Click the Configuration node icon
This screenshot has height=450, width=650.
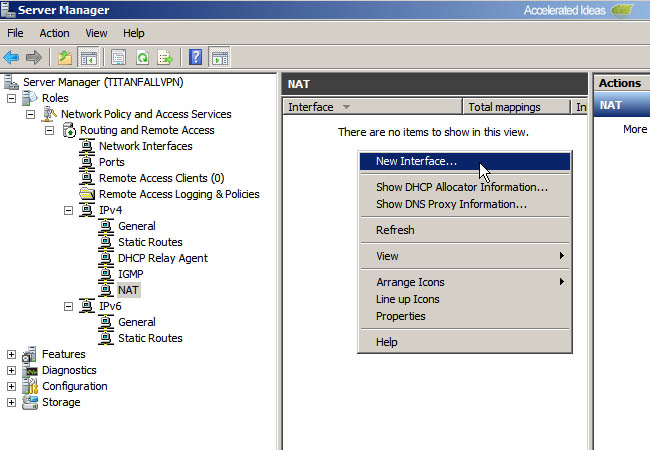pos(30,386)
